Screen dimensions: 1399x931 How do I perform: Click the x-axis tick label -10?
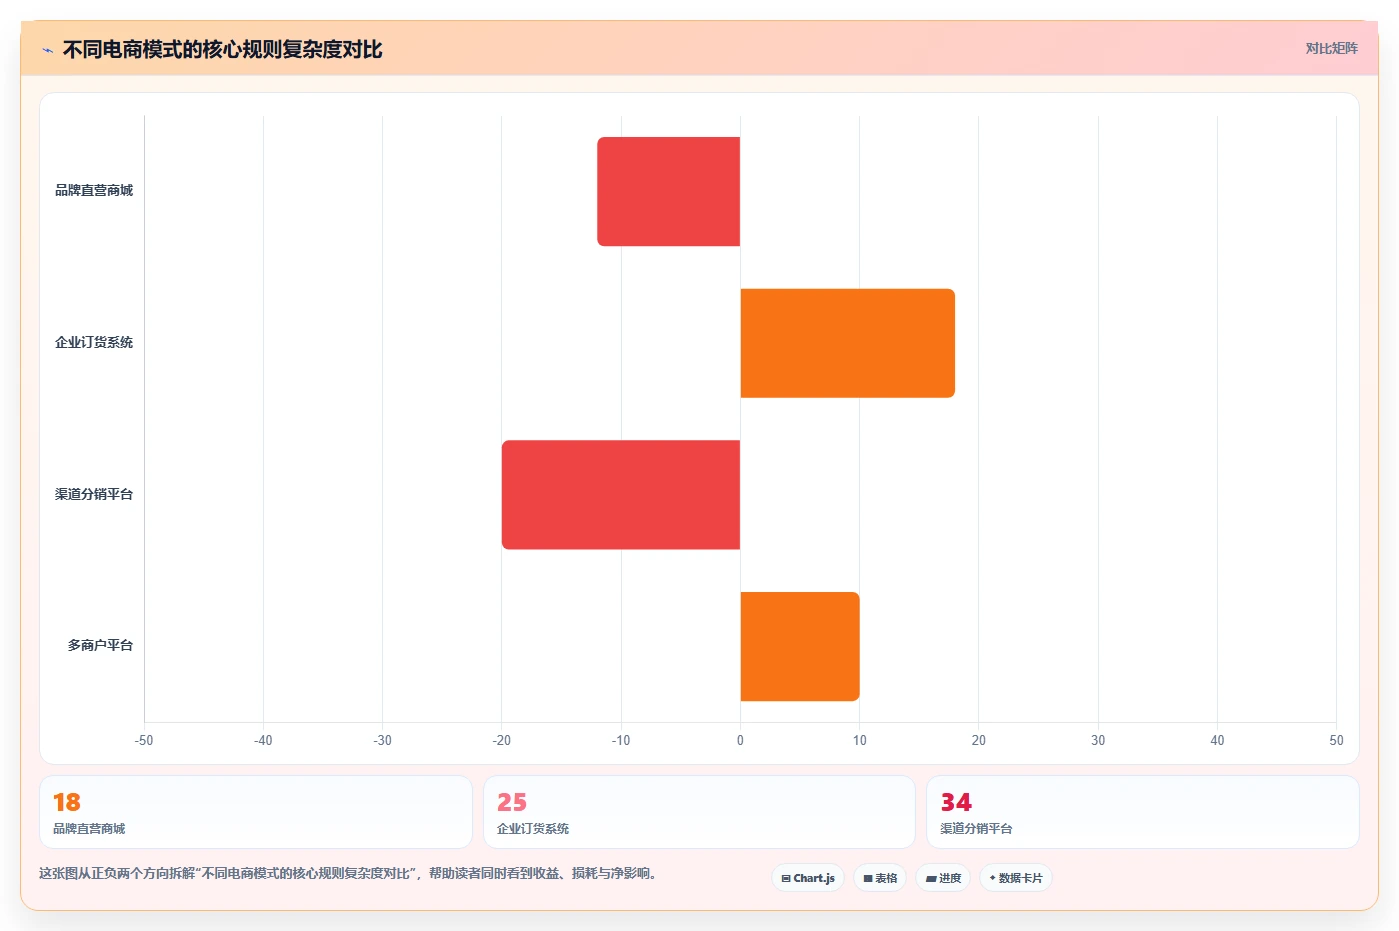coord(621,741)
